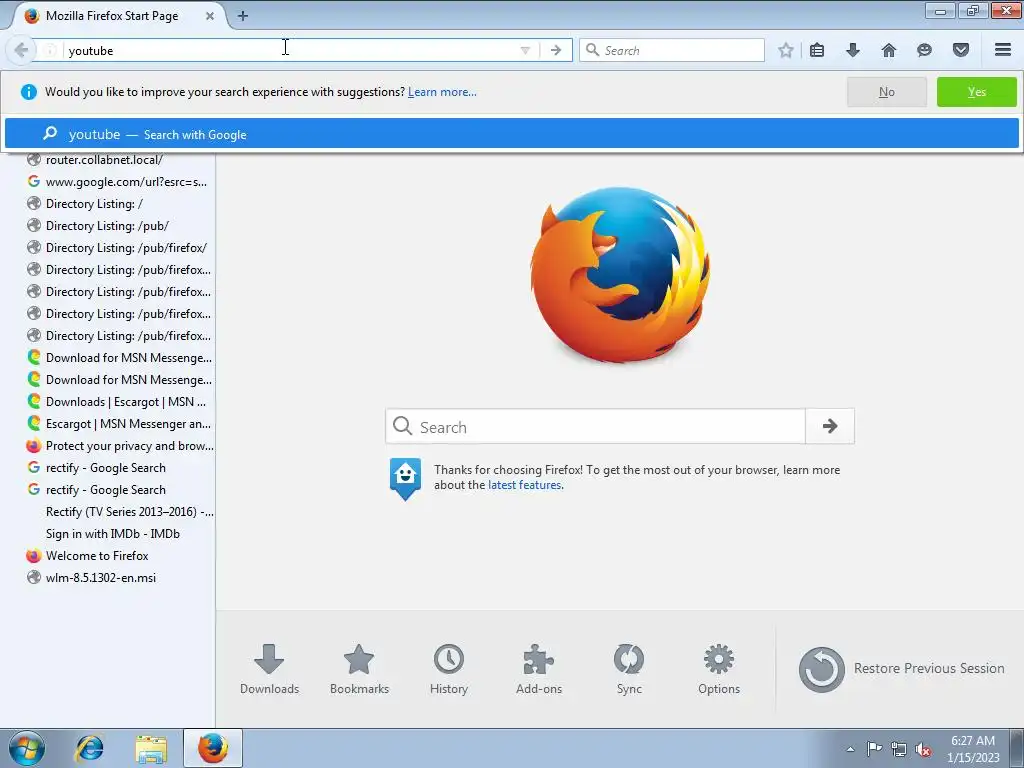This screenshot has height=768, width=1024.
Task: Click network tray icon
Action: [x=899, y=749]
